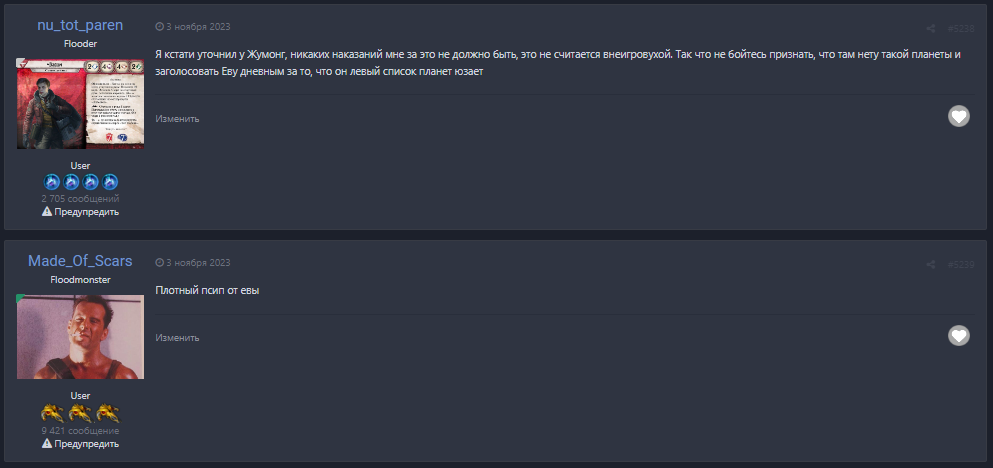Open Made_Of_Scars profile via username
Image resolution: width=993 pixels, height=468 pixels.
pyautogui.click(x=80, y=261)
